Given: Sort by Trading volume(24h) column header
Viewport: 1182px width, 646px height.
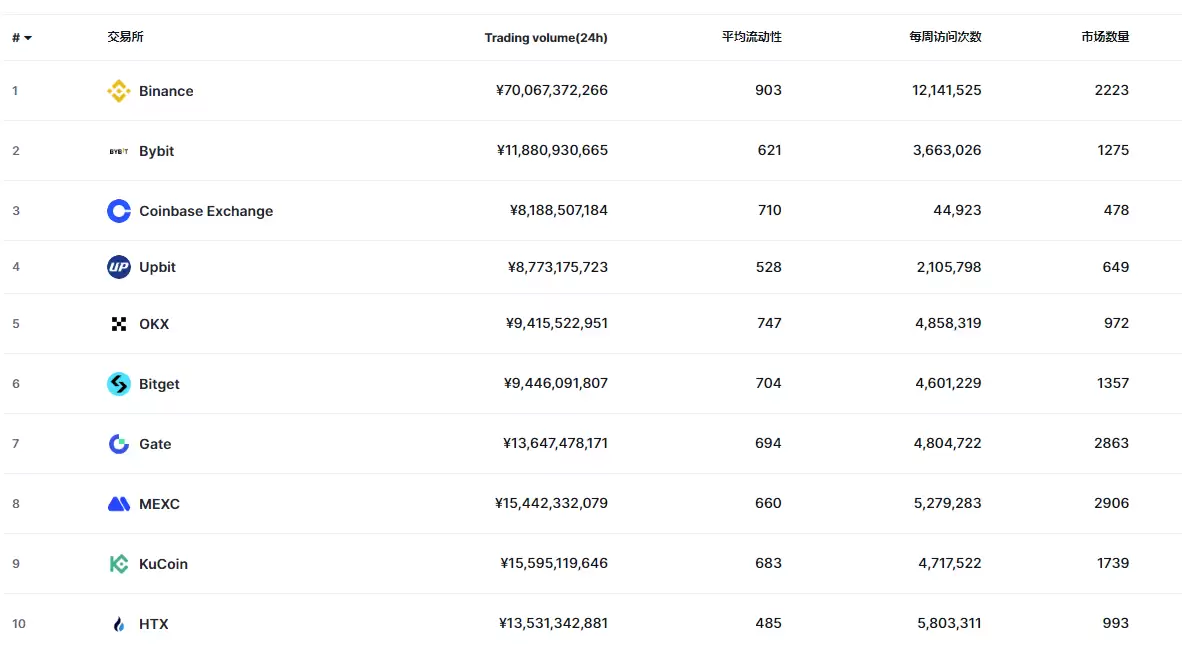Looking at the screenshot, I should 546,38.
